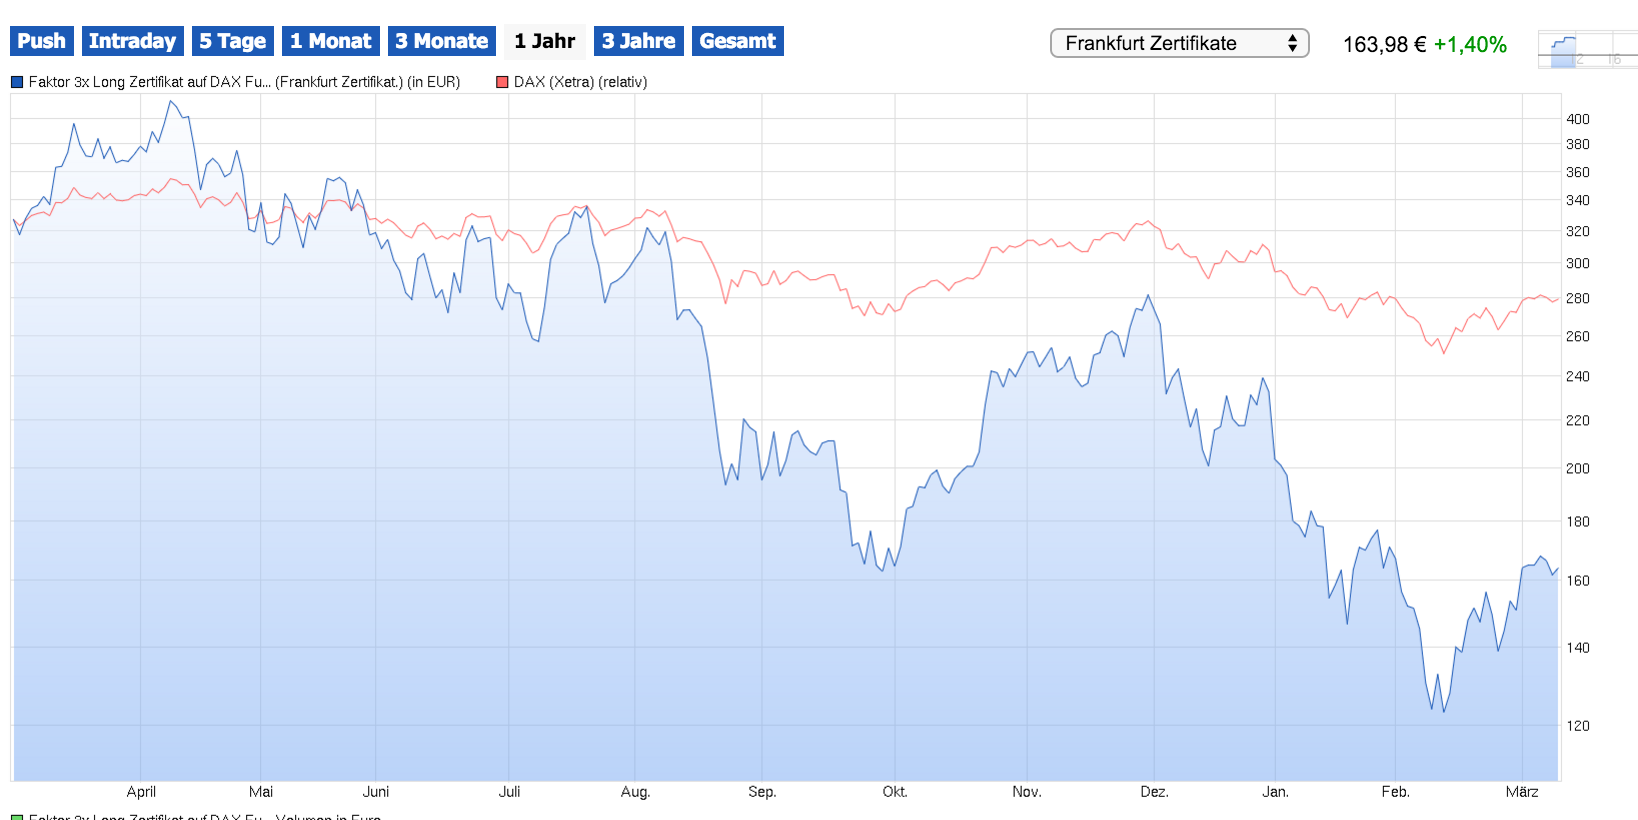Click the März label on the time axis
Screen dimensions: 1638x820
coord(1522,792)
